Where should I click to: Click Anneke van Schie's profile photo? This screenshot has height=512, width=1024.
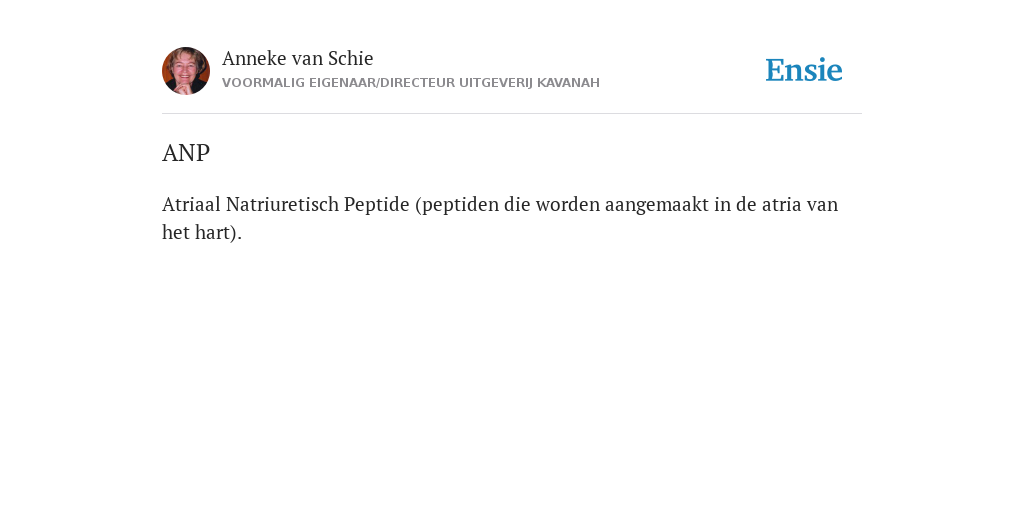coord(186,71)
